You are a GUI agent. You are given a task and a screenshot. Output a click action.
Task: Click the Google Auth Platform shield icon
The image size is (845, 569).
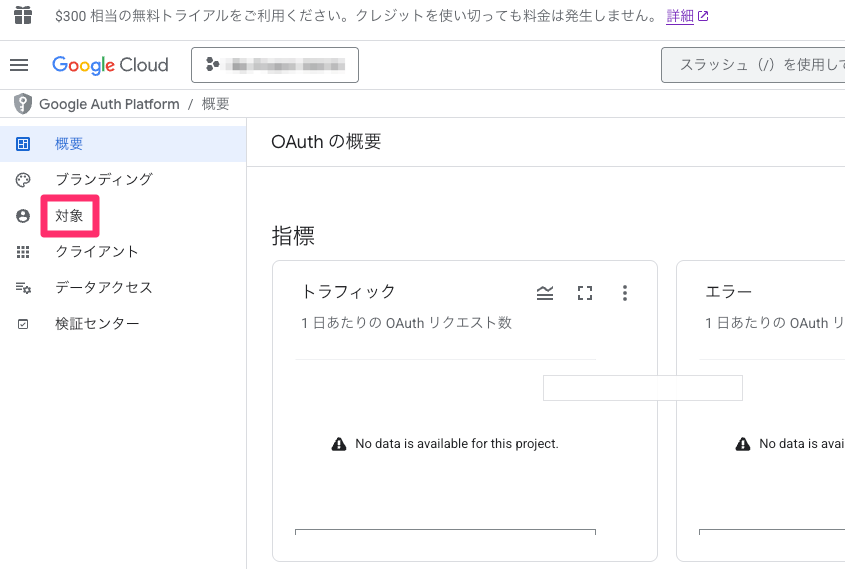coord(23,103)
